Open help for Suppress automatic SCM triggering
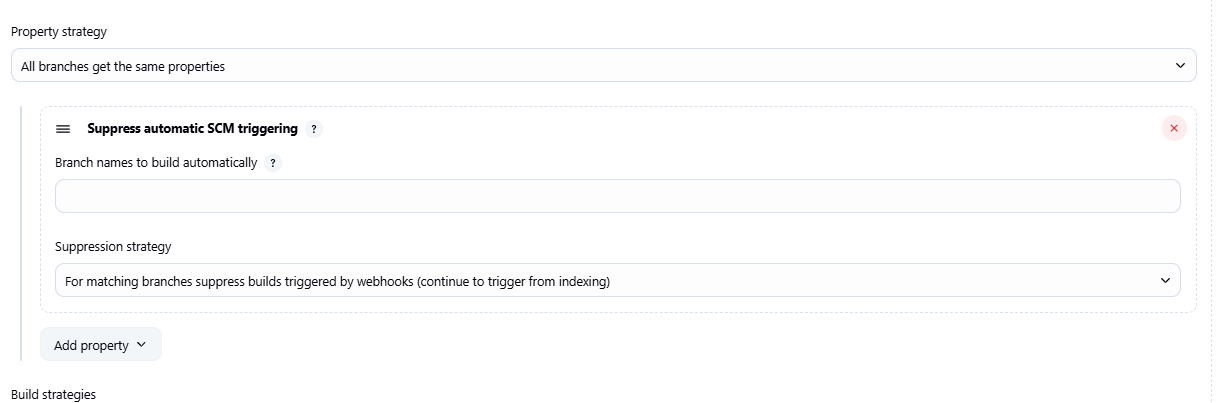Image resolution: width=1223 pixels, height=403 pixels. (314, 129)
